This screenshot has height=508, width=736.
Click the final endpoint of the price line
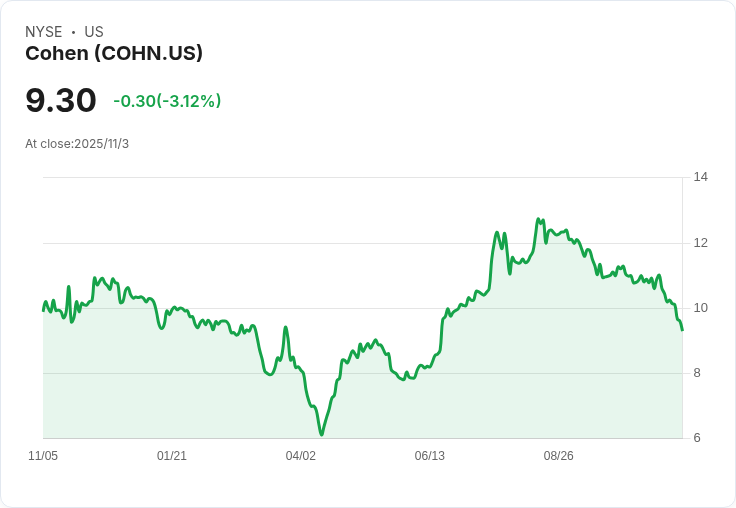682,330
